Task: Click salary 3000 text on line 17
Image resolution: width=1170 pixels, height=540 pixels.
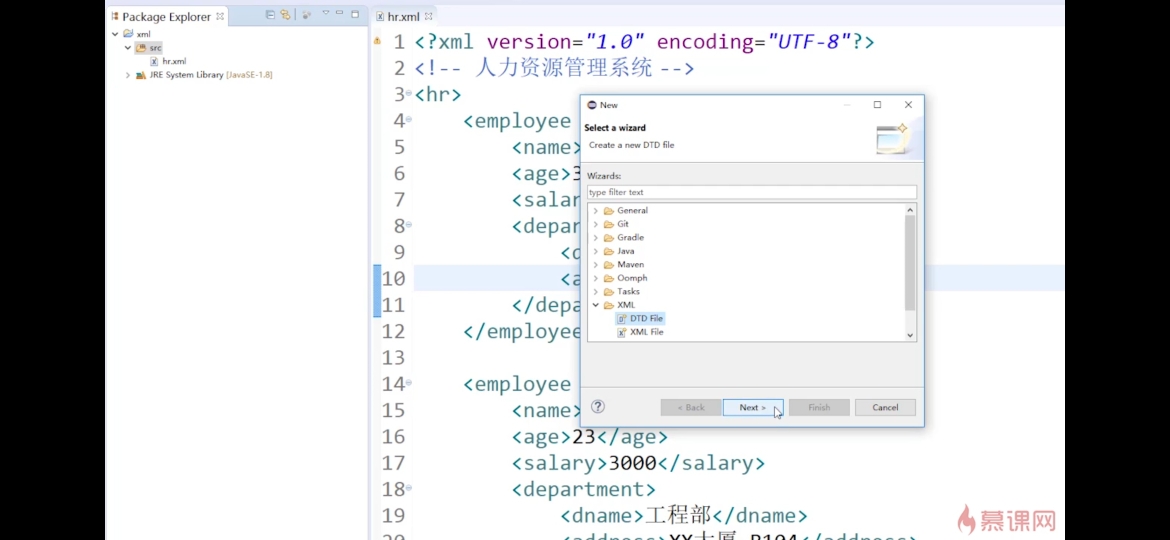Action: point(638,462)
